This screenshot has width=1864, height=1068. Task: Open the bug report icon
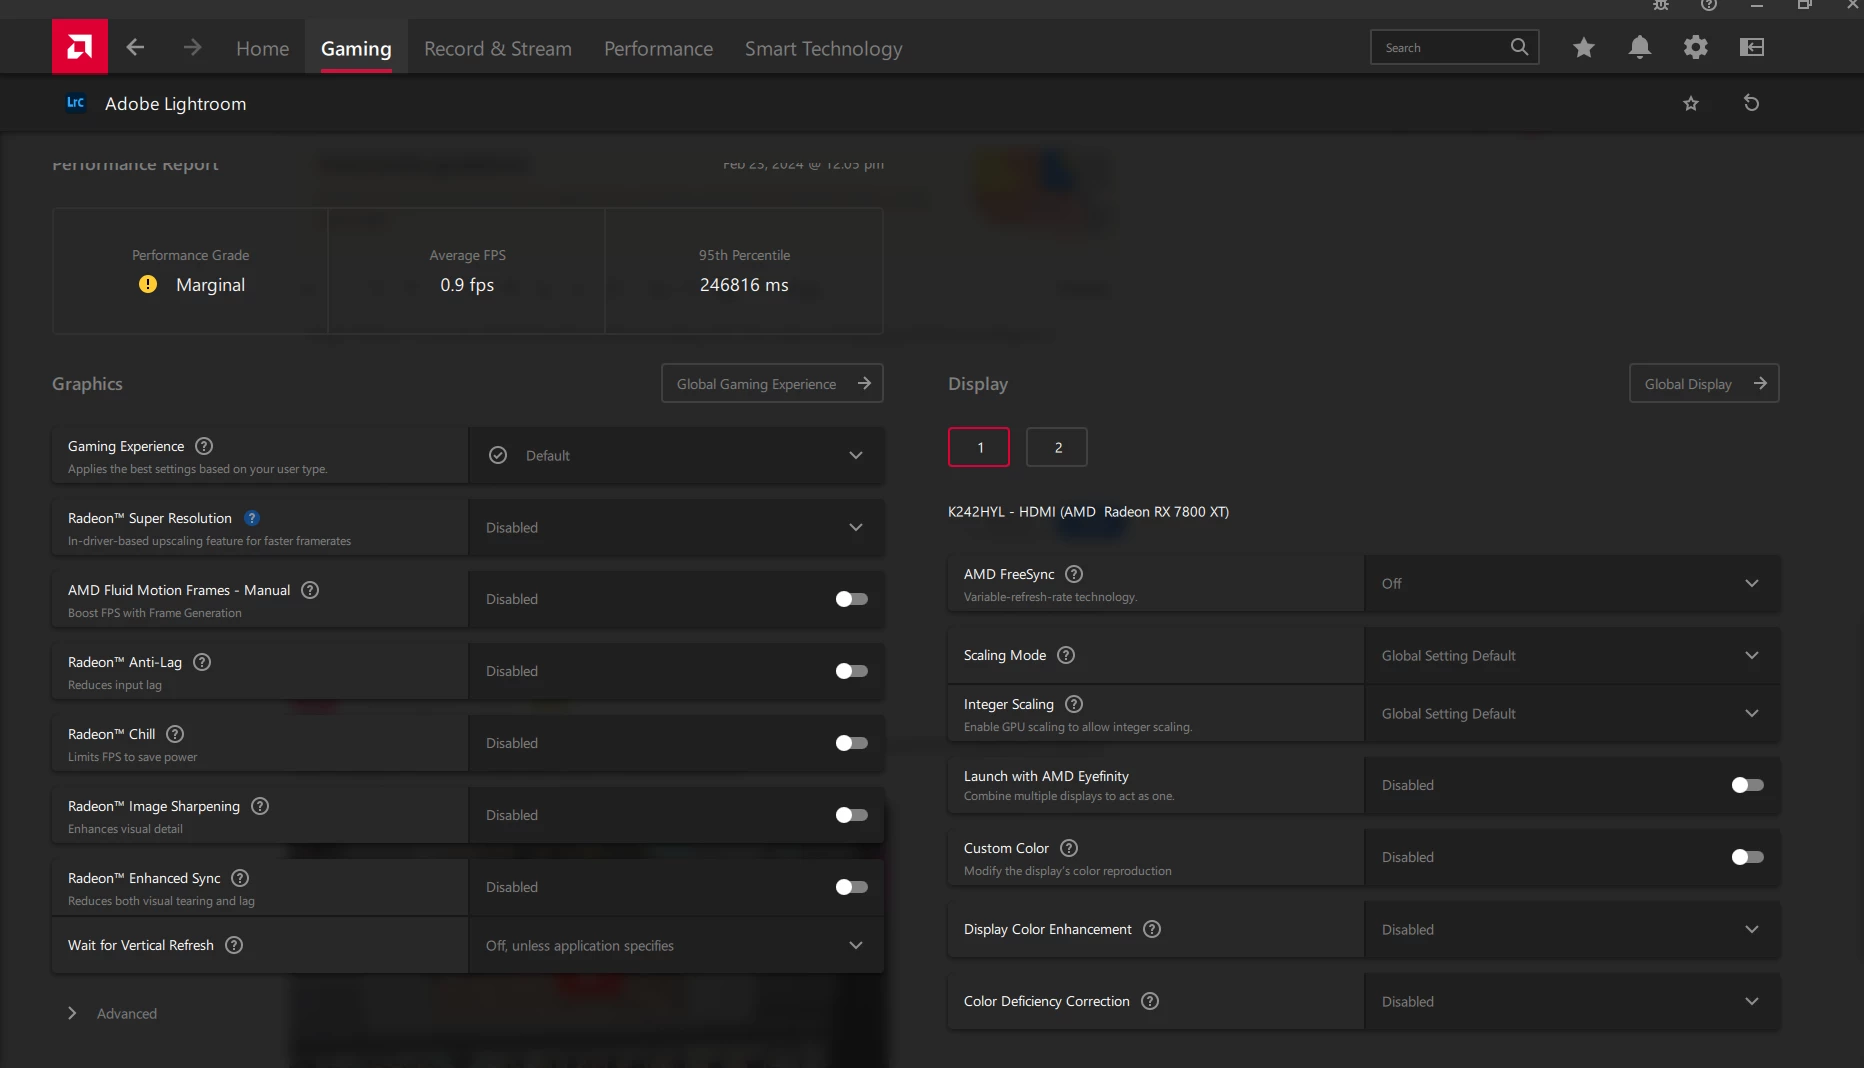click(x=1661, y=5)
